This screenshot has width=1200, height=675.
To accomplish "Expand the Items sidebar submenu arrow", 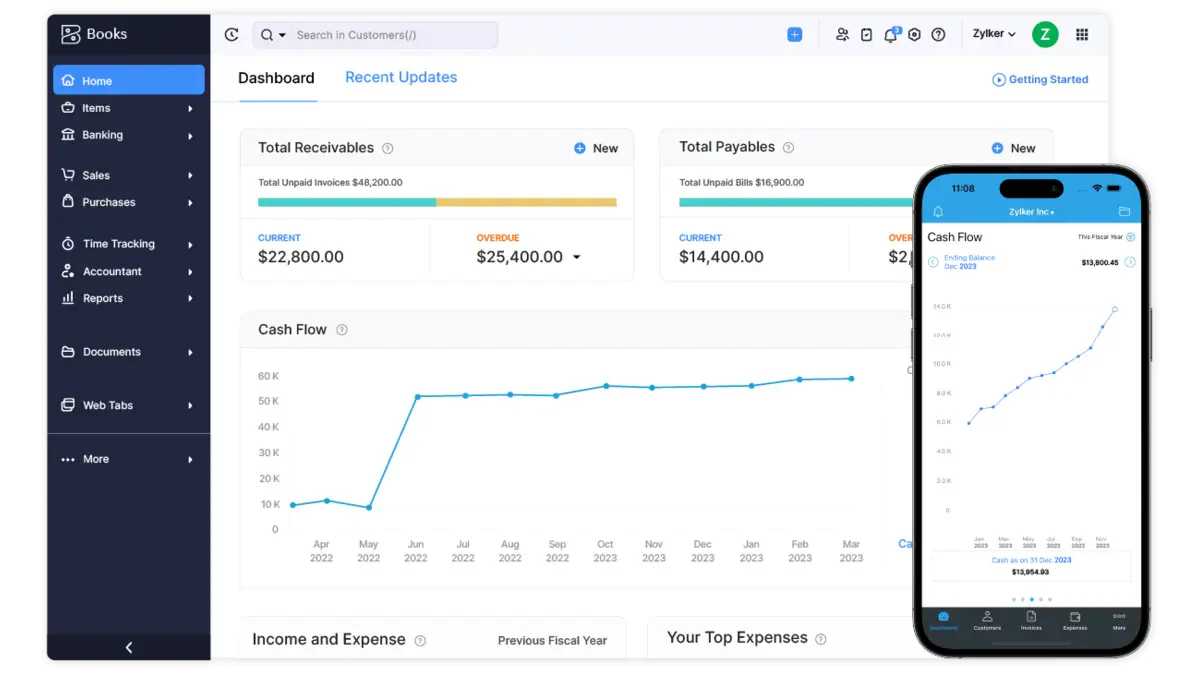I will [190, 108].
